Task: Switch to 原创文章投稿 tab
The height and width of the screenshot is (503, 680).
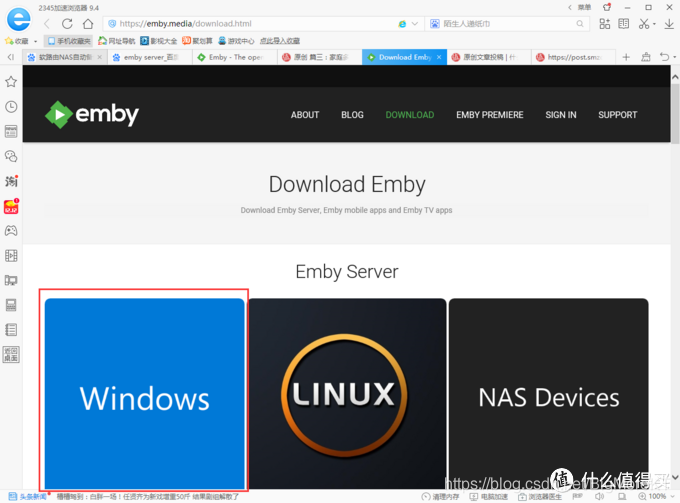Action: pyautogui.click(x=489, y=57)
